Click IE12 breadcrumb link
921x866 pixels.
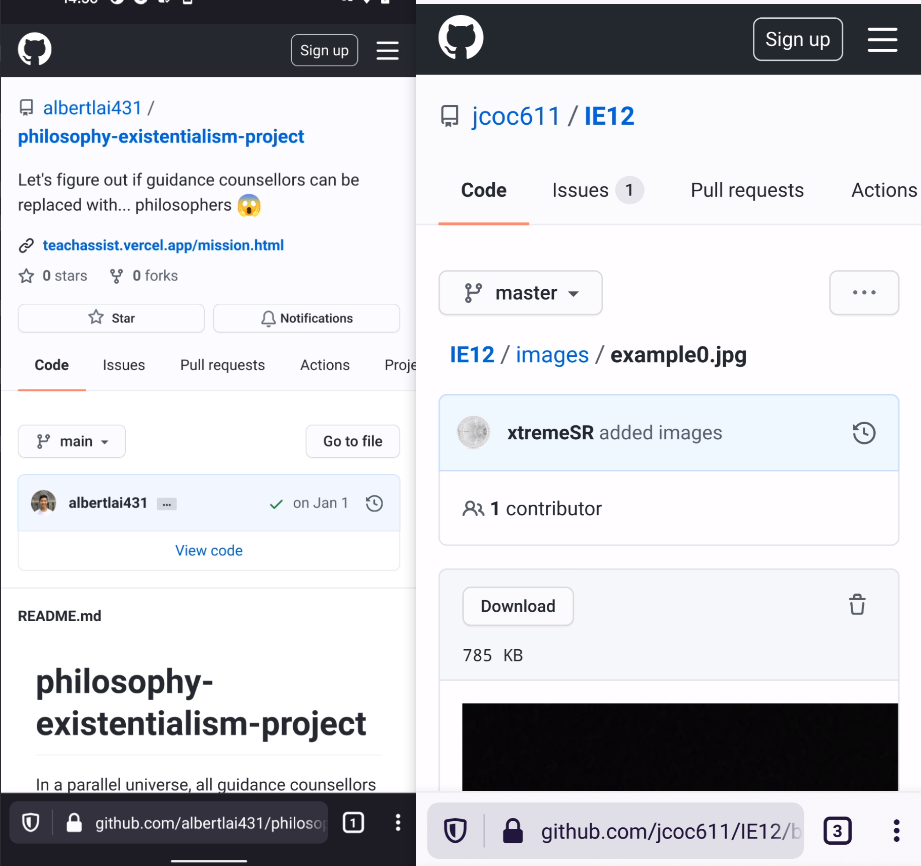click(x=472, y=355)
